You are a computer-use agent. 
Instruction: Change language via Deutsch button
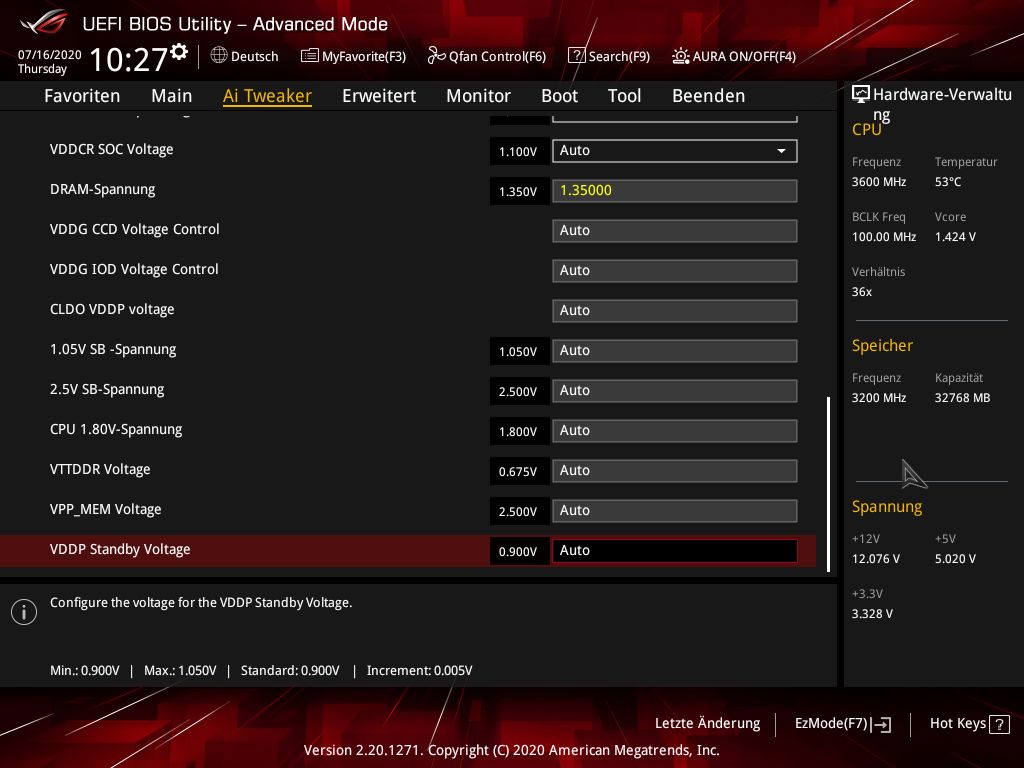click(x=245, y=56)
